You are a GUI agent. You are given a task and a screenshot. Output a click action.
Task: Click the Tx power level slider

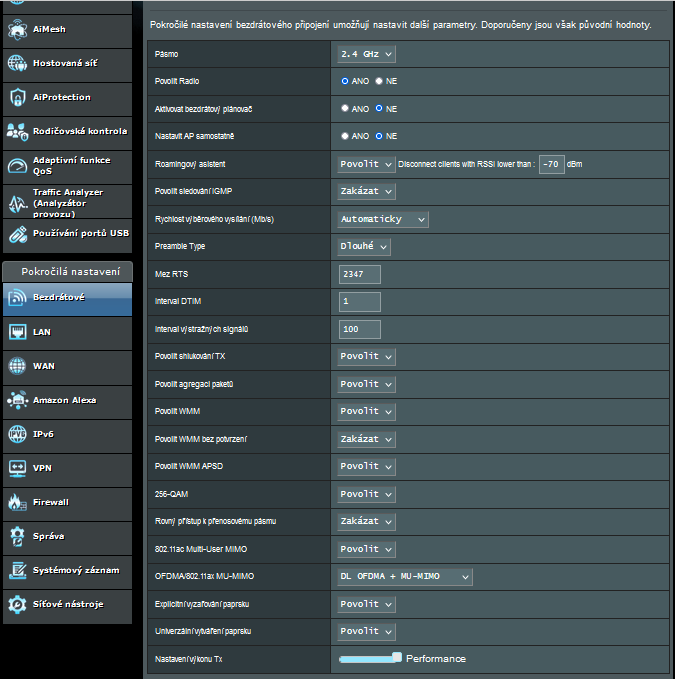(x=369, y=659)
